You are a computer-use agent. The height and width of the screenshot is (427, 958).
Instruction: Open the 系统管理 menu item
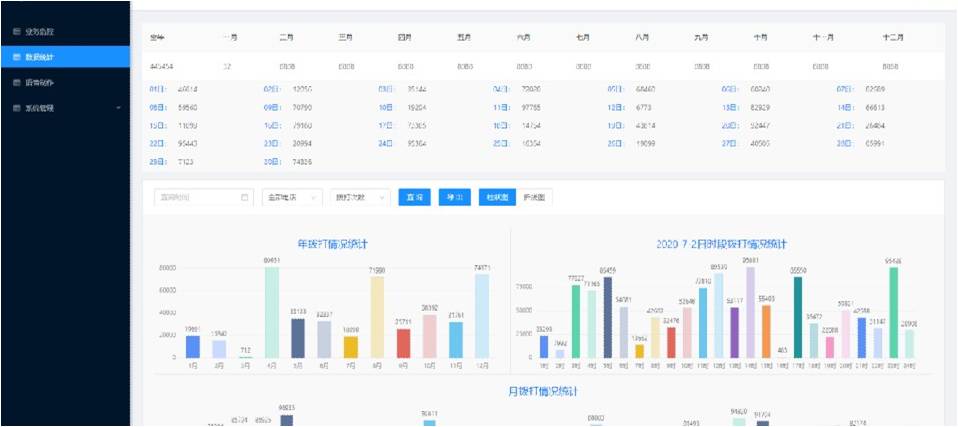pos(42,107)
